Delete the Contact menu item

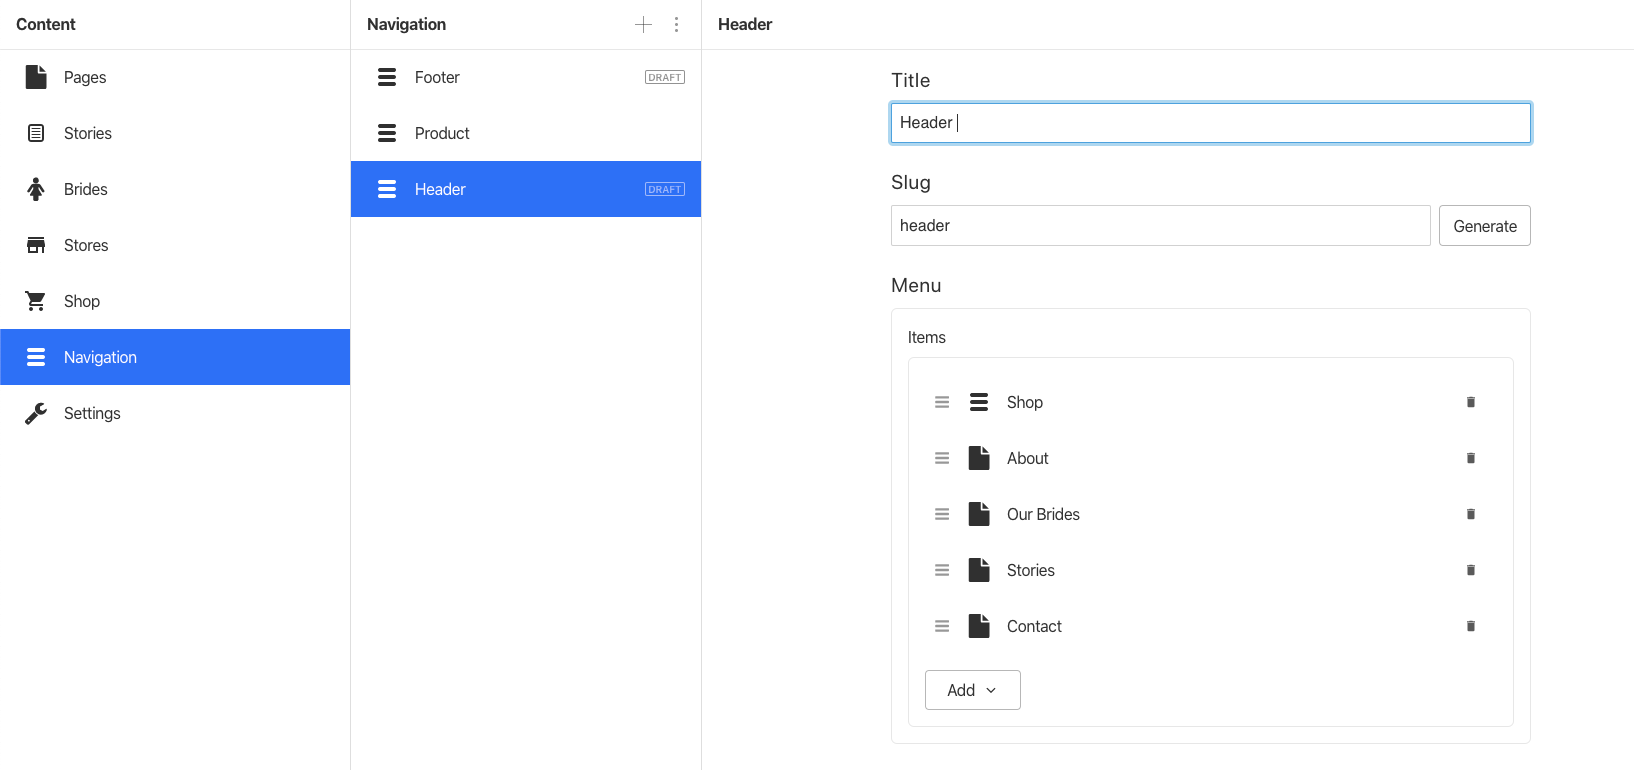(x=1470, y=626)
